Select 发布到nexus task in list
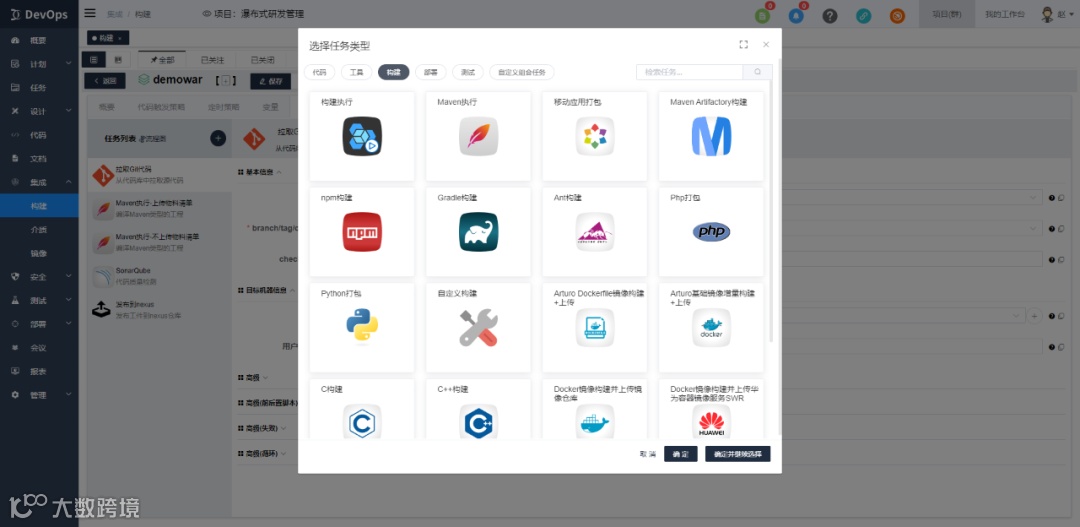 point(160,309)
